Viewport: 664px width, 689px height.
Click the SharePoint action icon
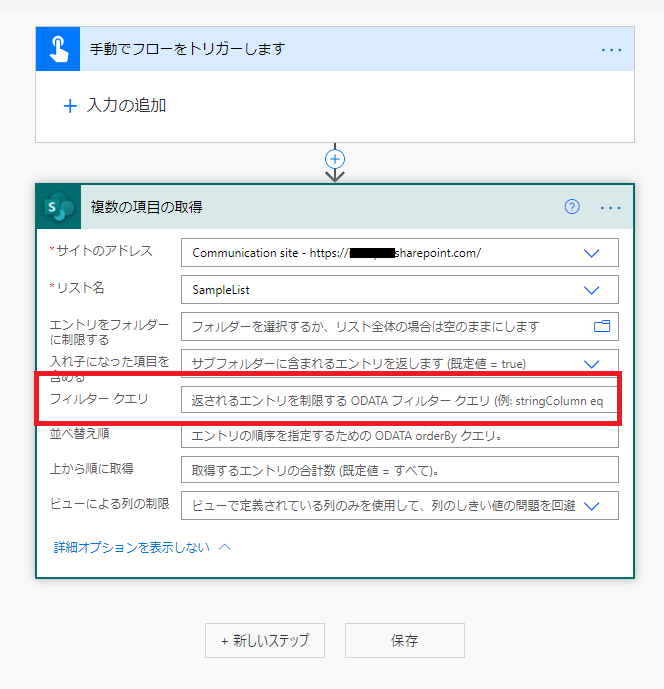click(x=59, y=207)
